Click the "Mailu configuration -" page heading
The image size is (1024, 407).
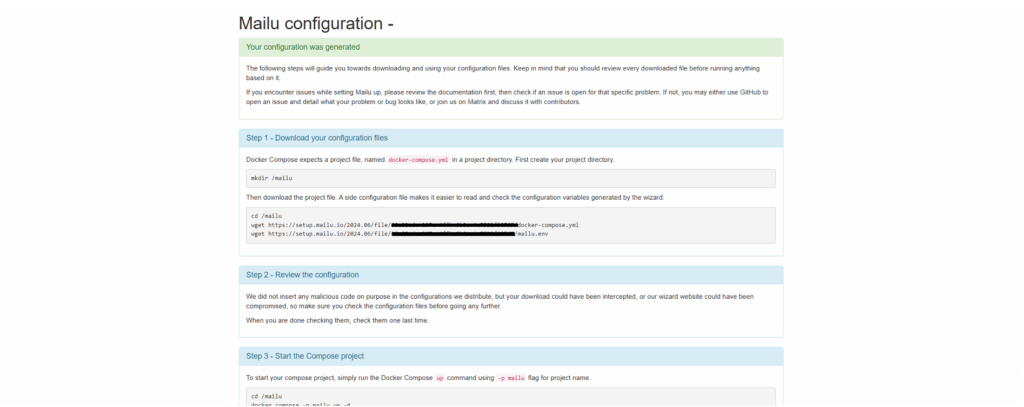pos(316,24)
